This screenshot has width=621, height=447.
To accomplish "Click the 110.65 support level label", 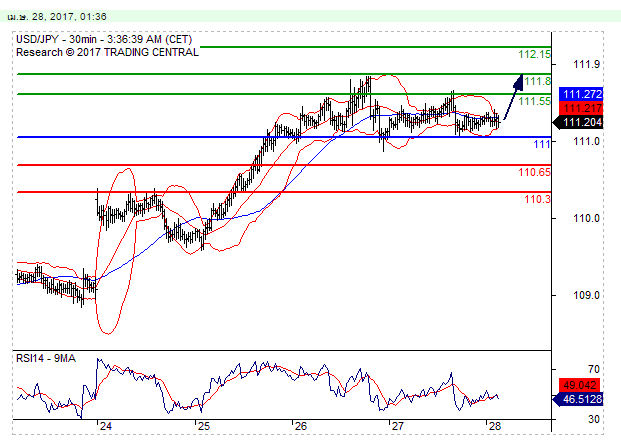I will pos(534,172).
